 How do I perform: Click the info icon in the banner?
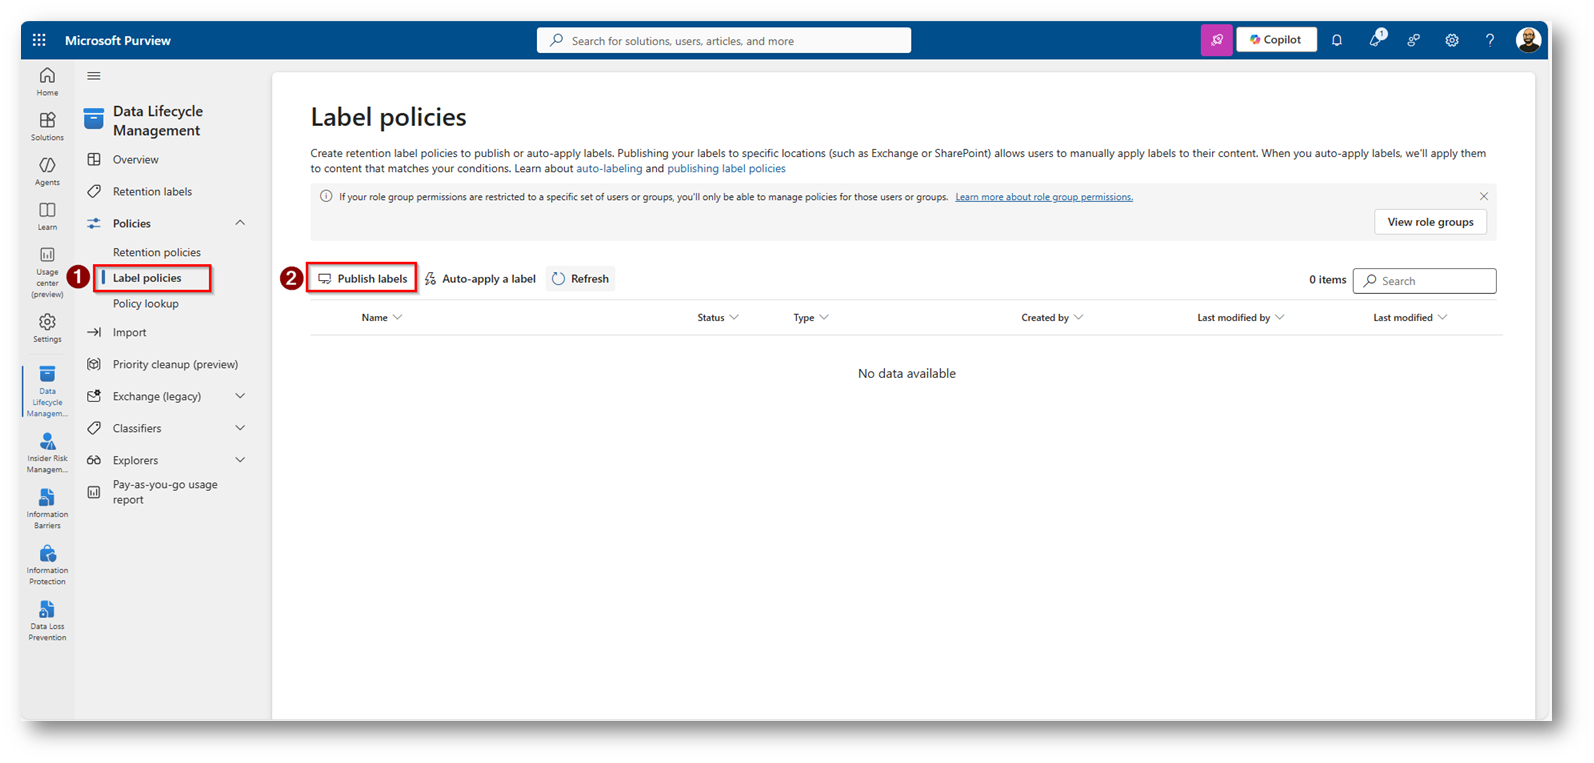point(326,197)
